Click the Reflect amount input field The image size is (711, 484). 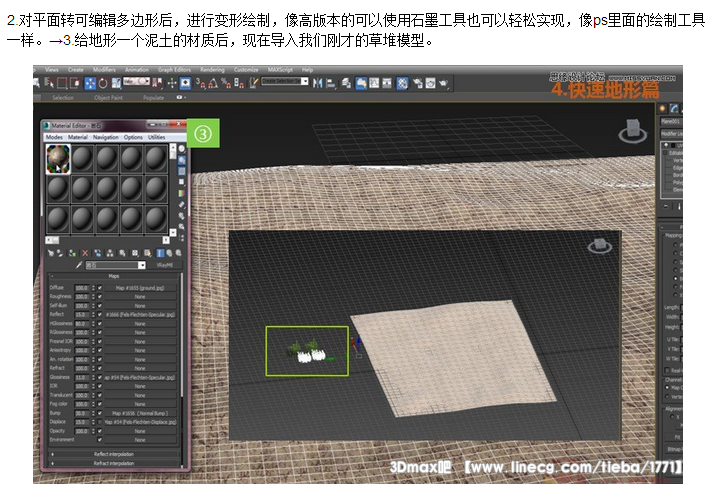pyautogui.click(x=82, y=314)
